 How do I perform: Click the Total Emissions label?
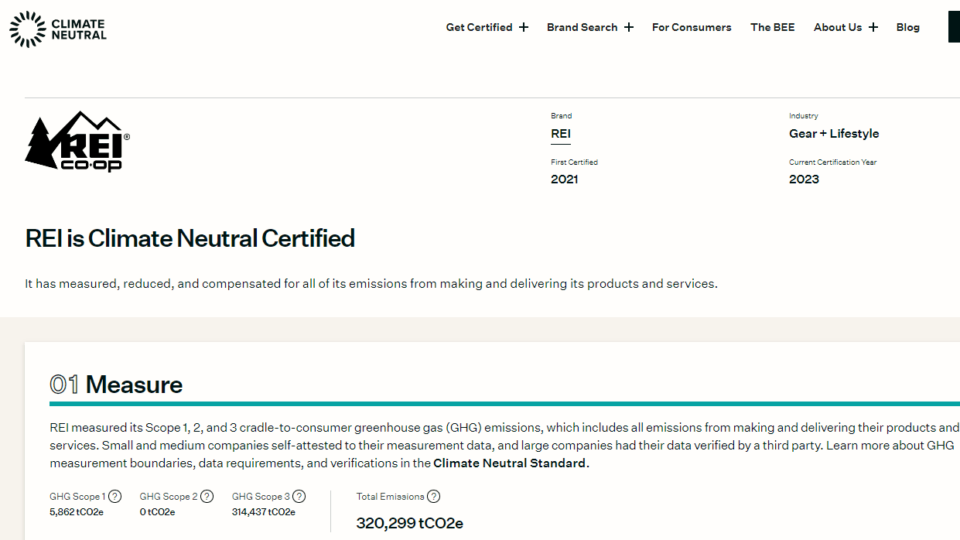[x=390, y=497]
